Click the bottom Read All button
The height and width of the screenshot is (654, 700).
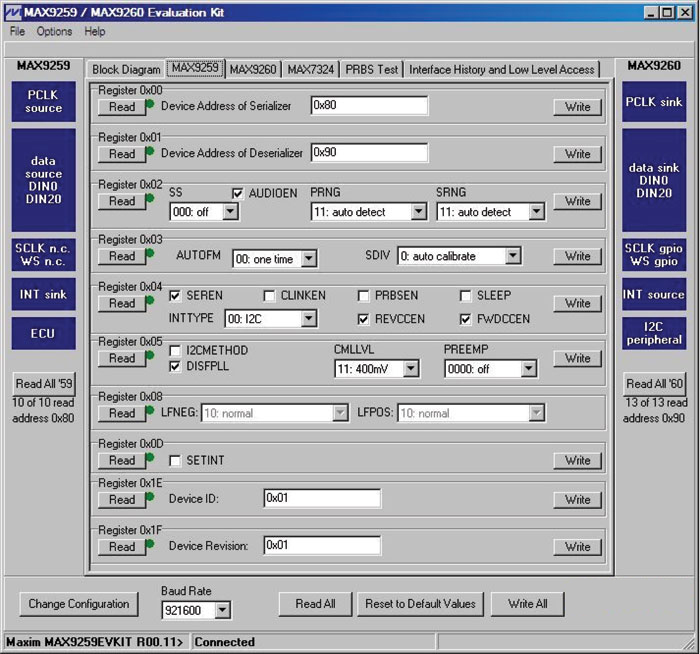pos(315,604)
